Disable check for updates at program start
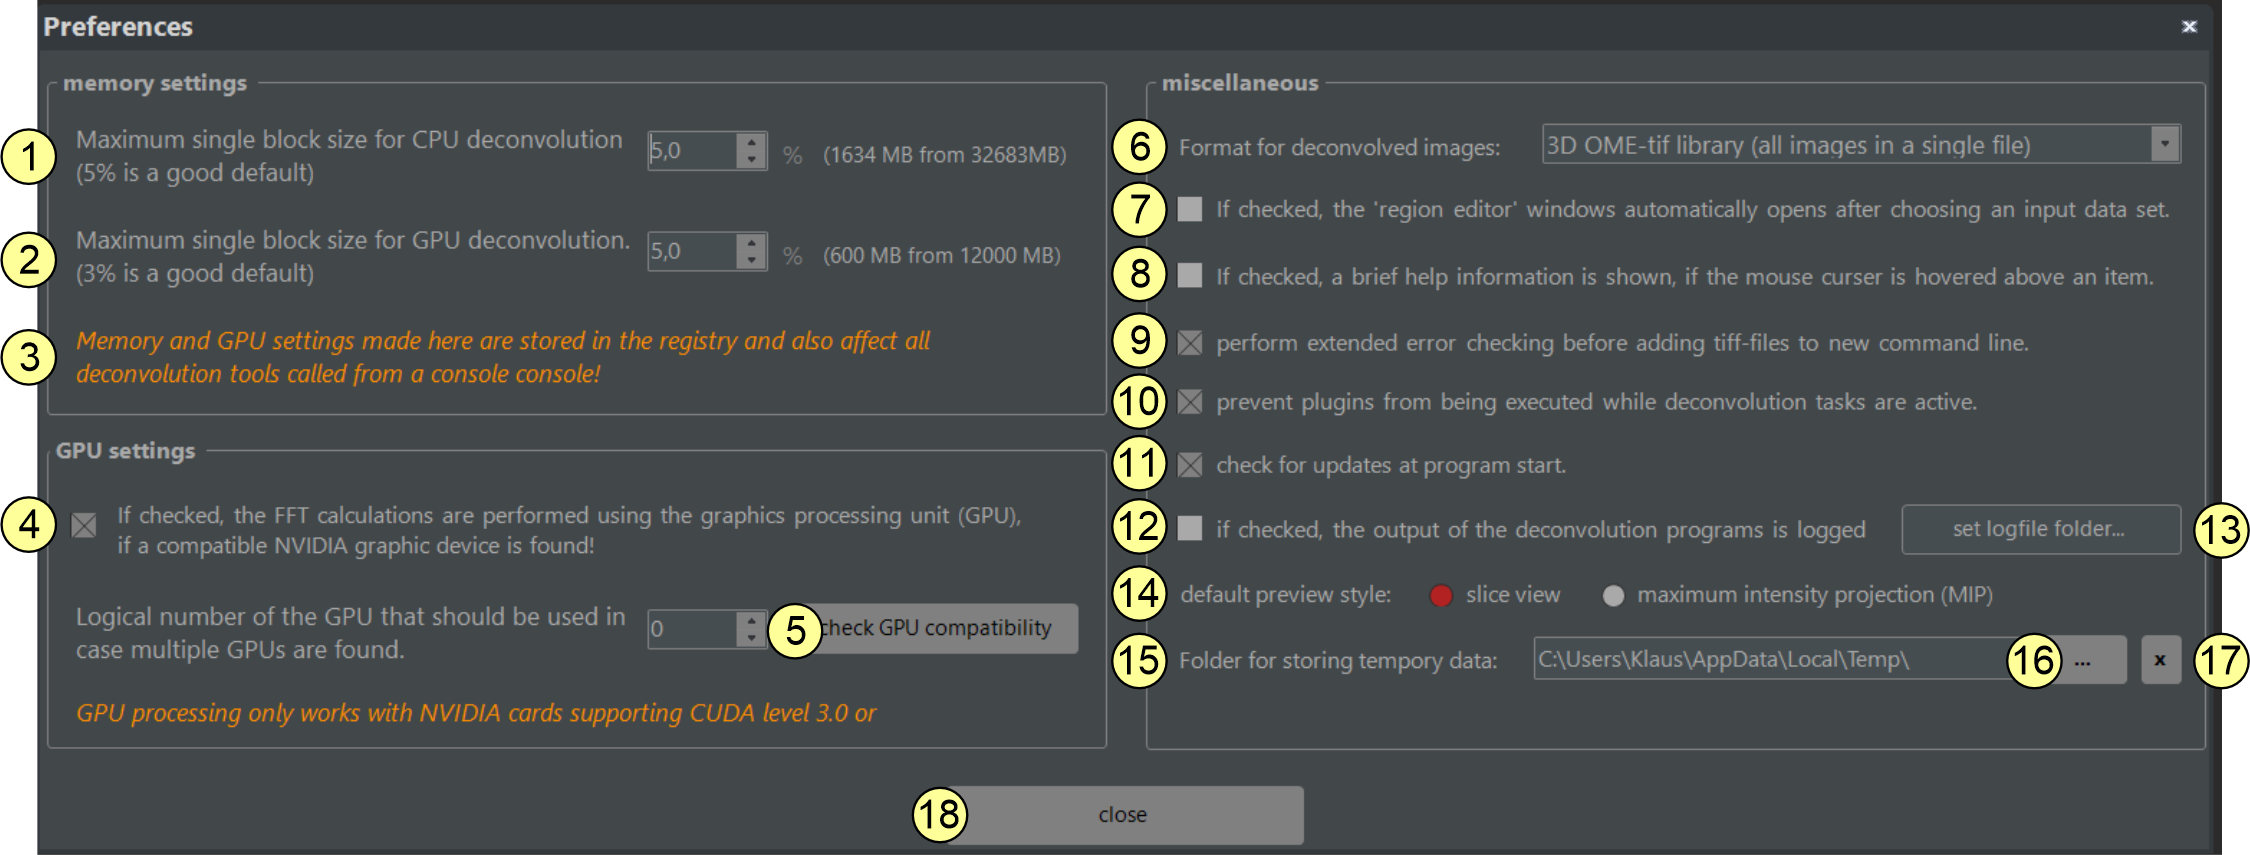Image resolution: width=2250 pixels, height=855 pixels. coord(1190,465)
